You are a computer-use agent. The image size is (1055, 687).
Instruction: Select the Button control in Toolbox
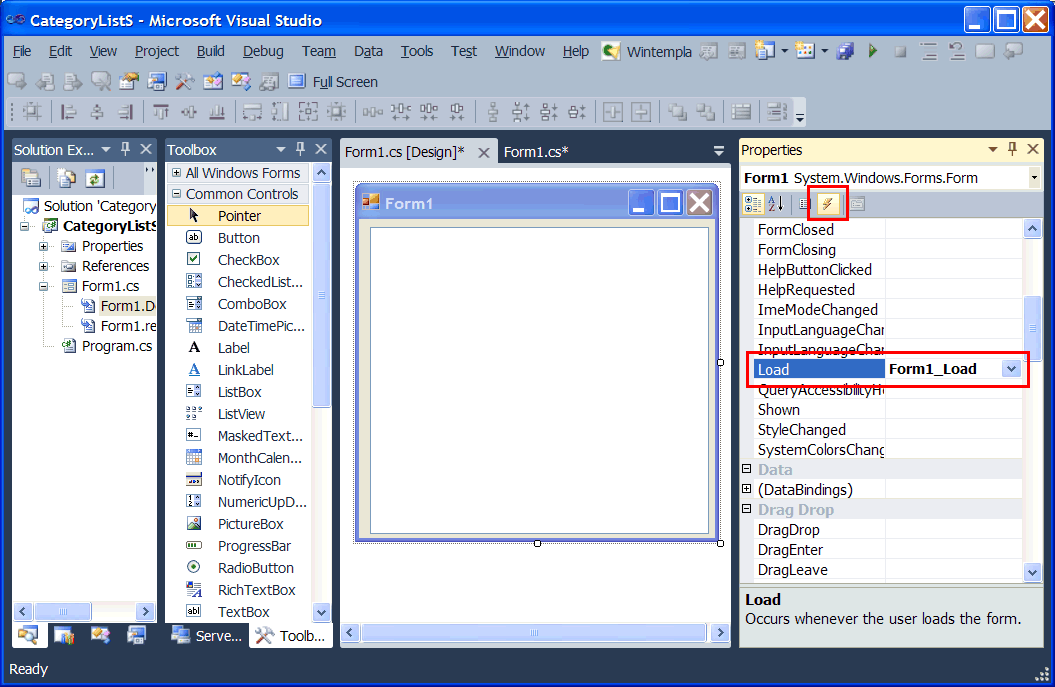(x=238, y=238)
